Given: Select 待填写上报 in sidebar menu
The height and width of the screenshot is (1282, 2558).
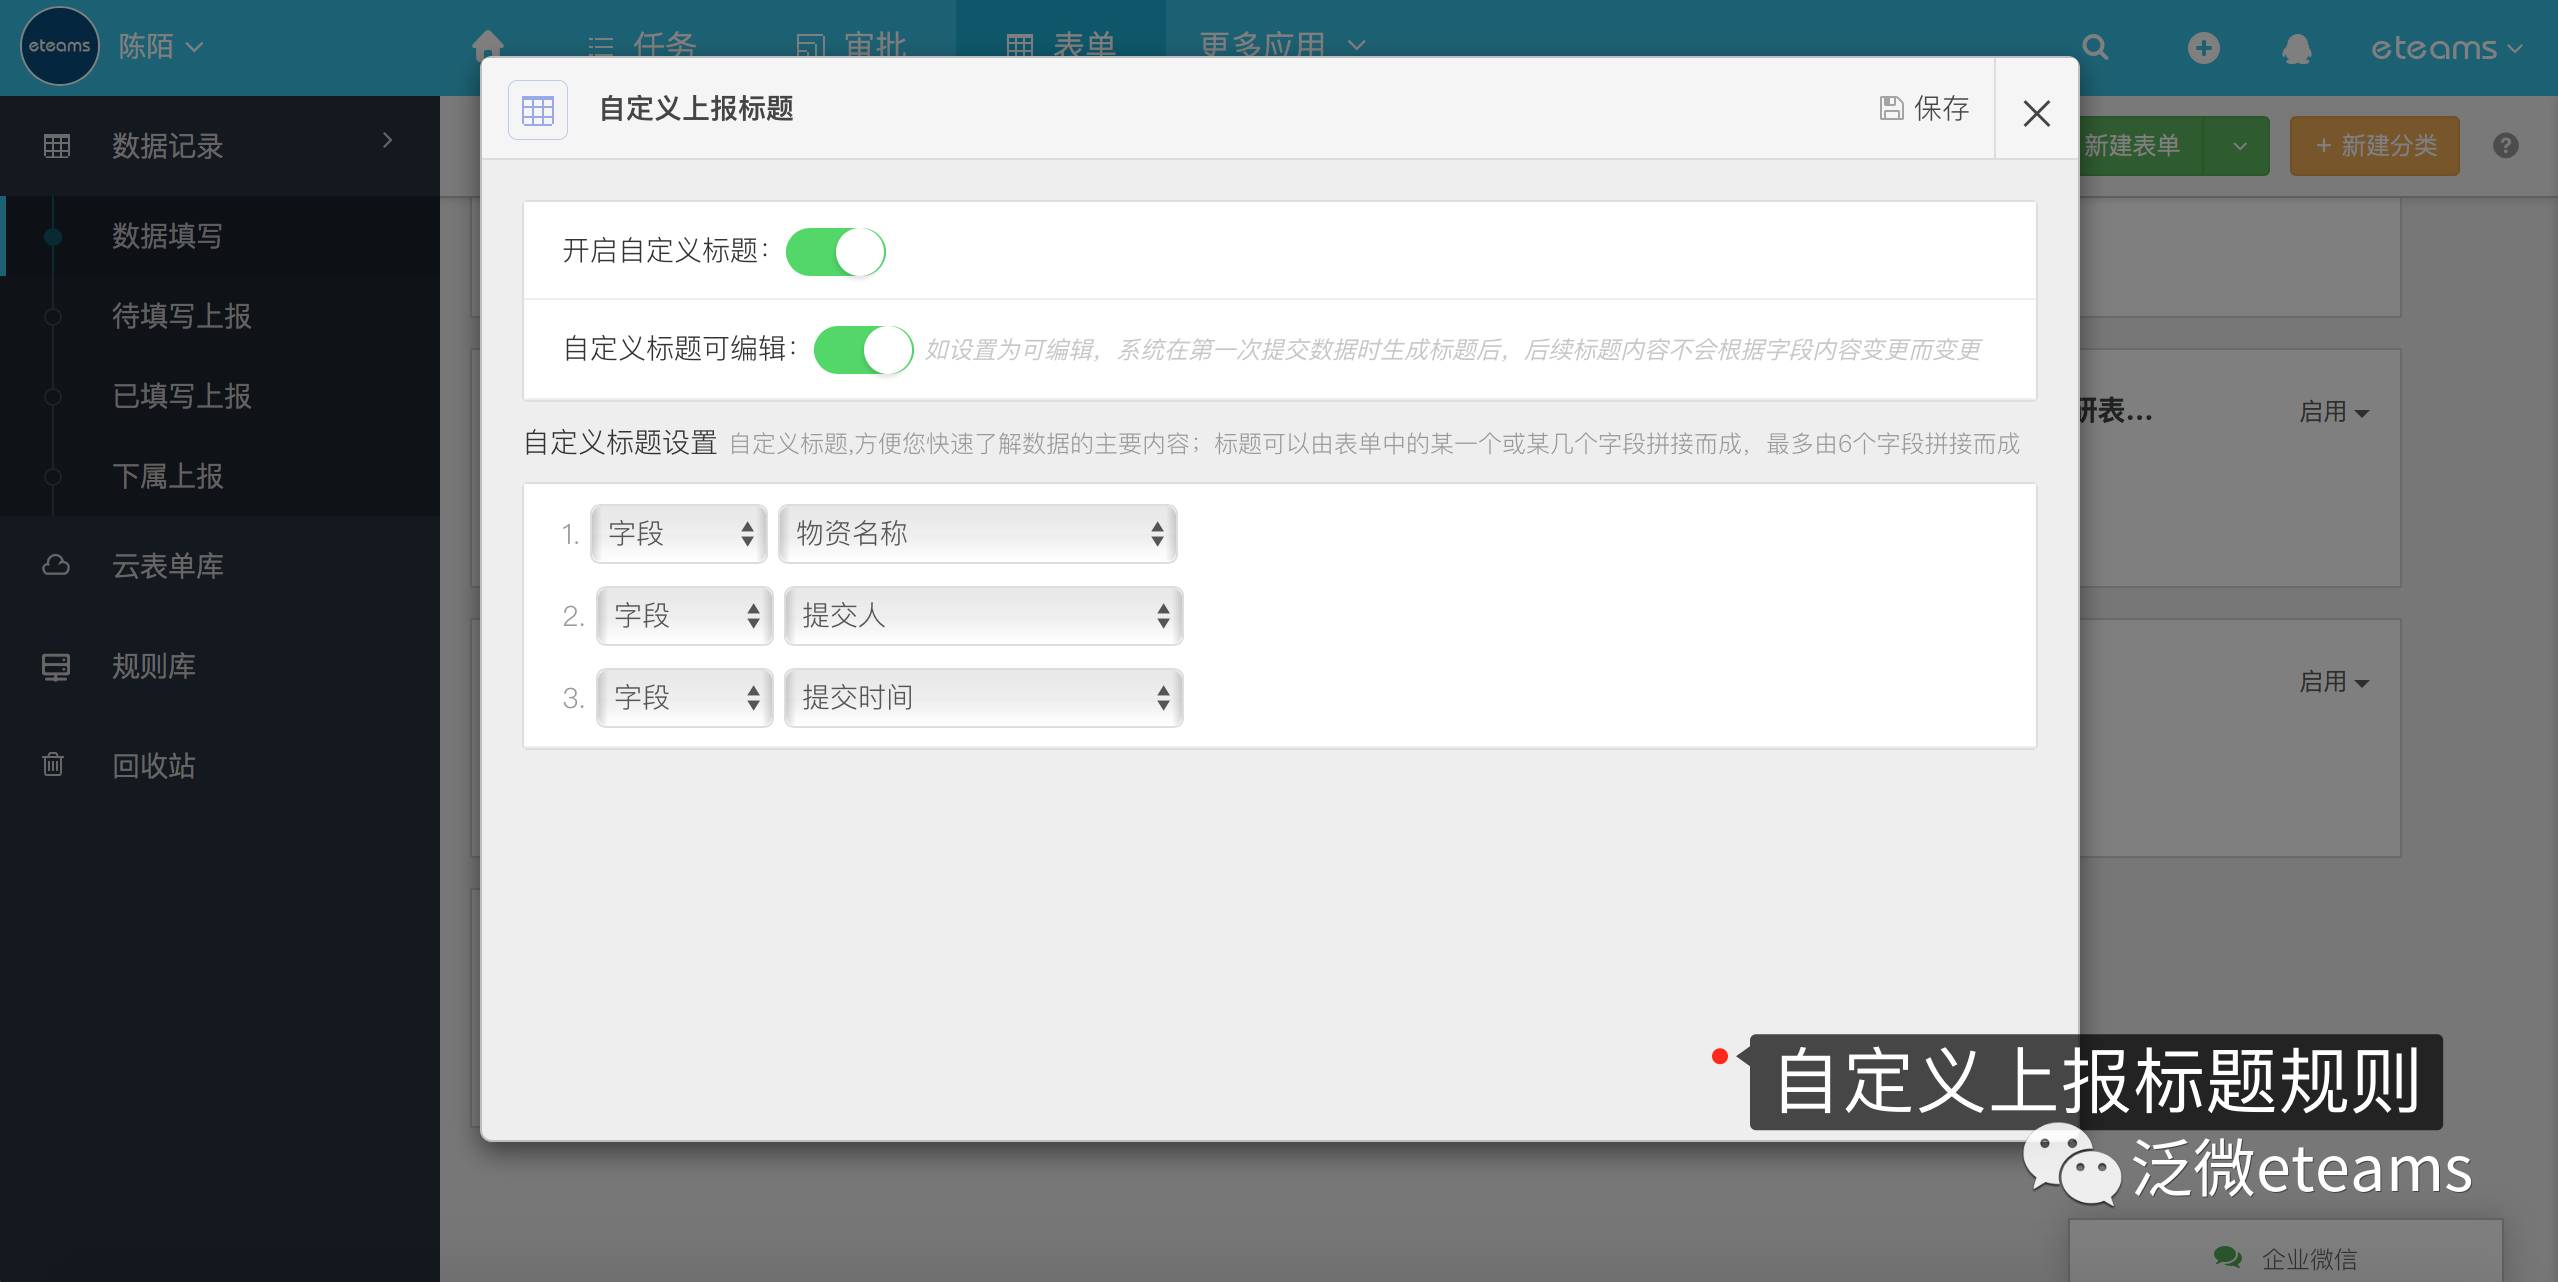Looking at the screenshot, I should (x=181, y=316).
